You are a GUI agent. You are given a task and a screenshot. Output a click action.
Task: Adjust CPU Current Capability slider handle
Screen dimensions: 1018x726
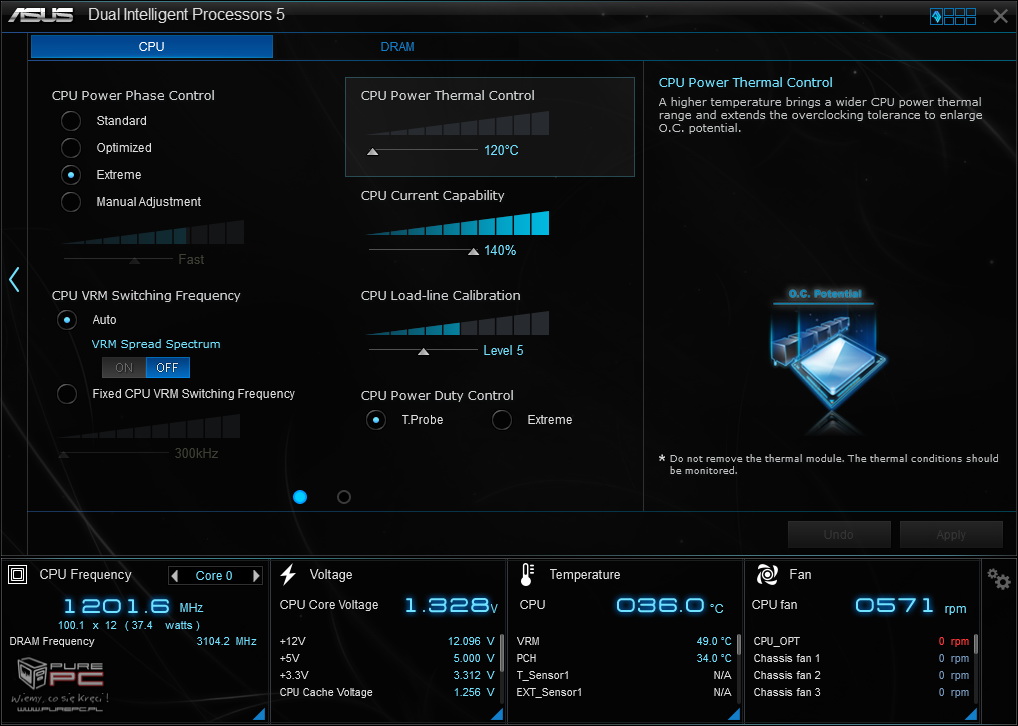[x=473, y=251]
